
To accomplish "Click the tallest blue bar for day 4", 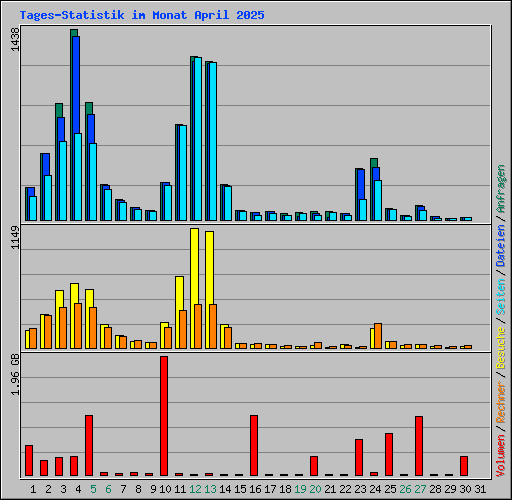I will [76, 85].
